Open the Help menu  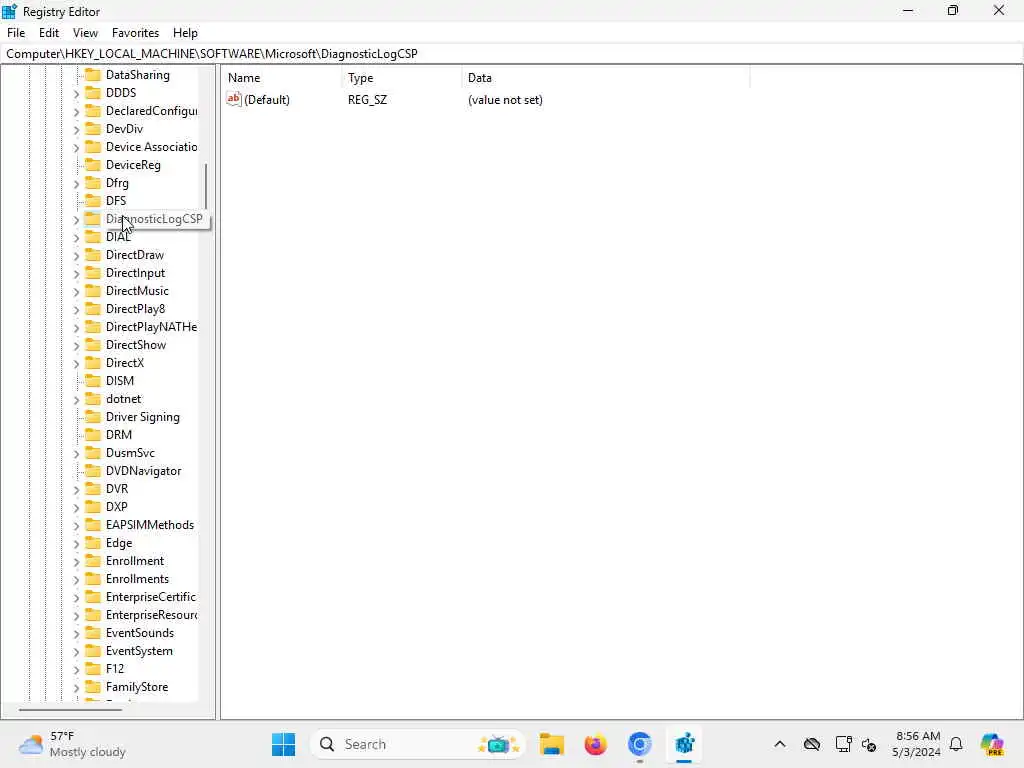(x=185, y=33)
